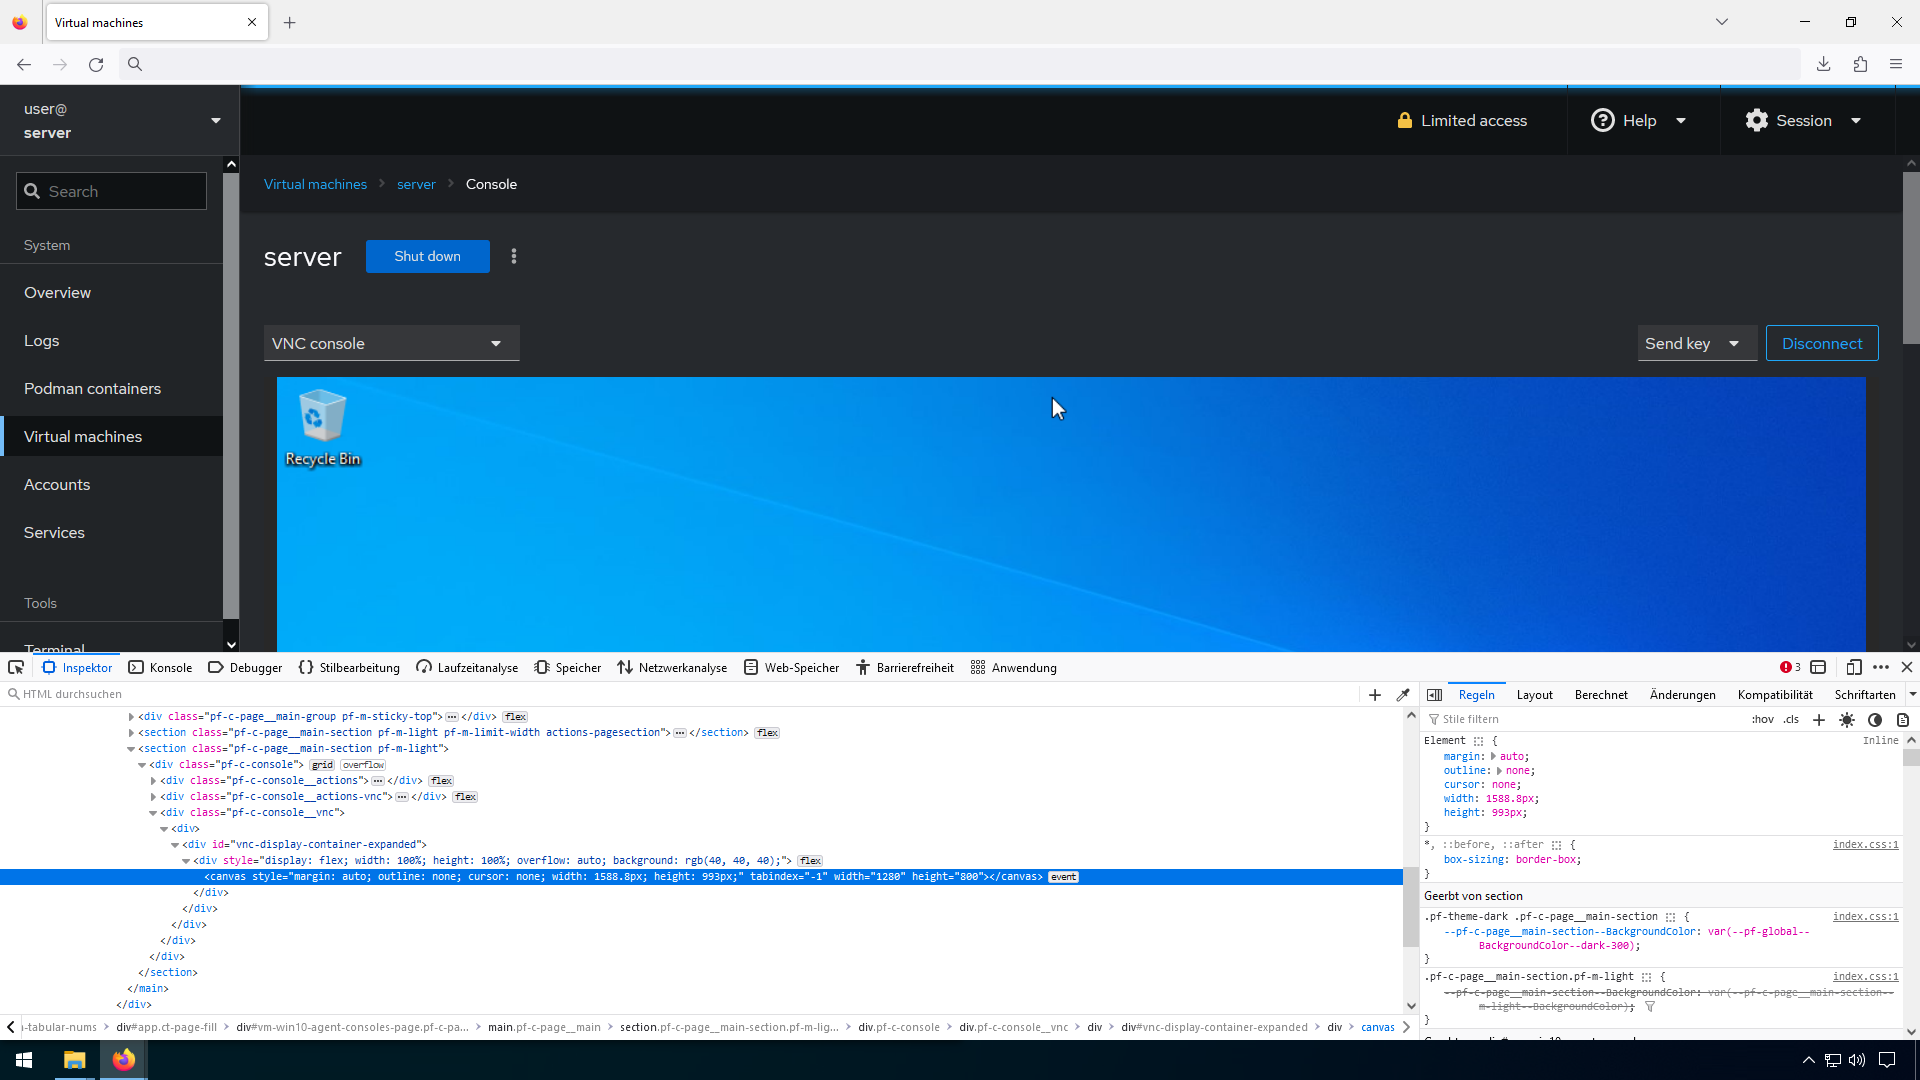This screenshot has height=1080, width=1920.
Task: Open the VNC console dropdown
Action: (391, 343)
